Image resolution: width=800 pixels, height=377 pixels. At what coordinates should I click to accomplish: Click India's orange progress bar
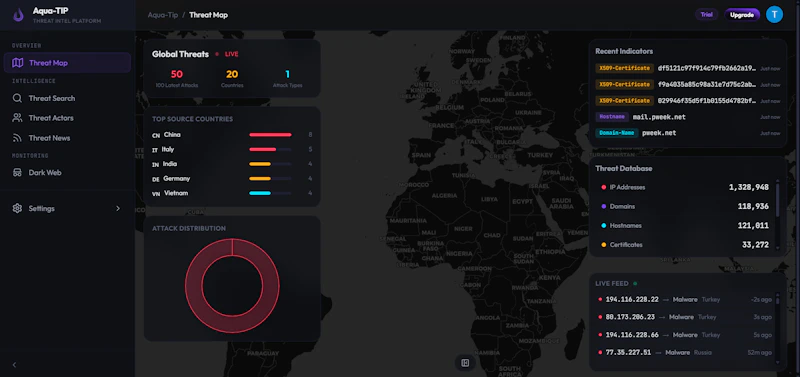260,164
